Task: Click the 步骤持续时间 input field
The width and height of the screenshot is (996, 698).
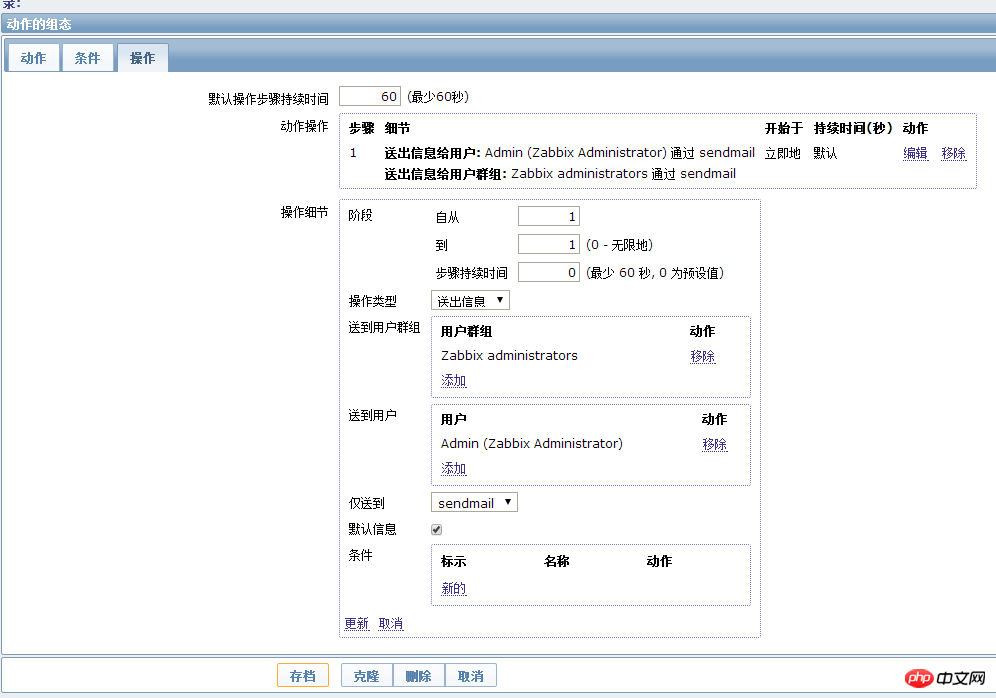Action: point(549,272)
